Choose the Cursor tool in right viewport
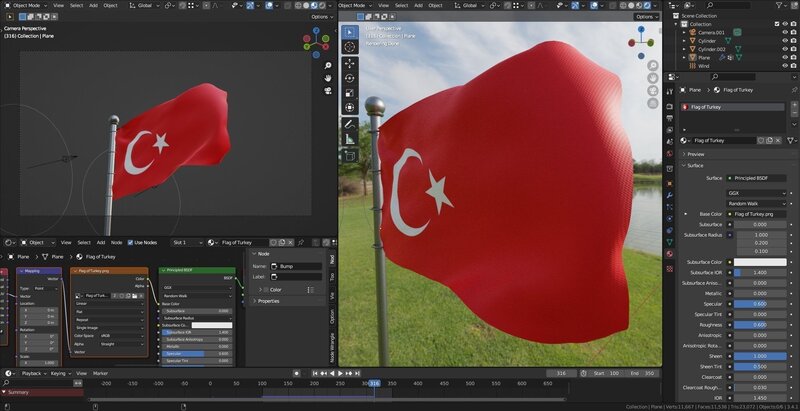The image size is (800, 411). tap(350, 48)
